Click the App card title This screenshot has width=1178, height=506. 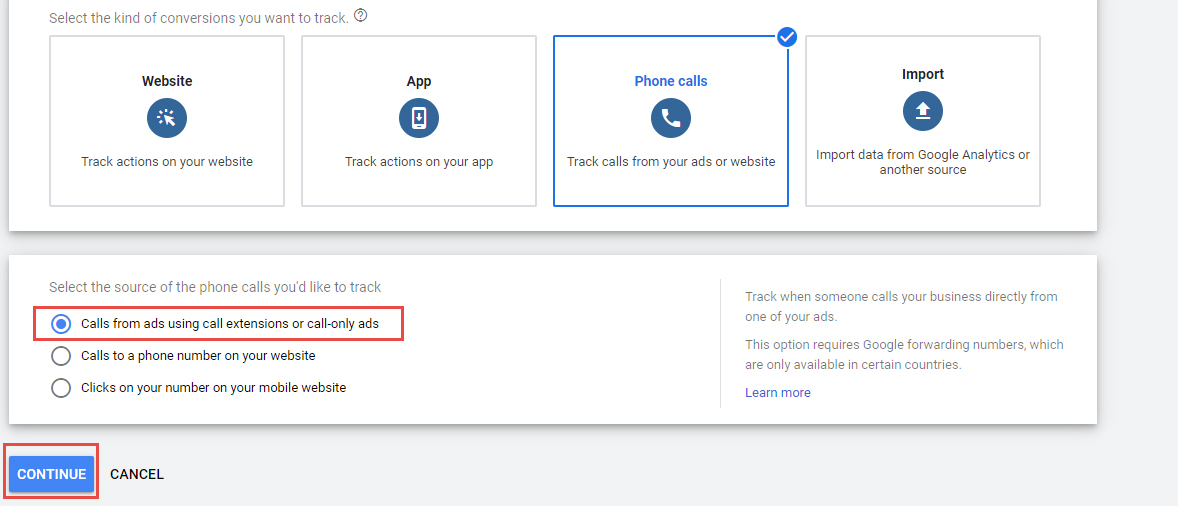coord(419,81)
